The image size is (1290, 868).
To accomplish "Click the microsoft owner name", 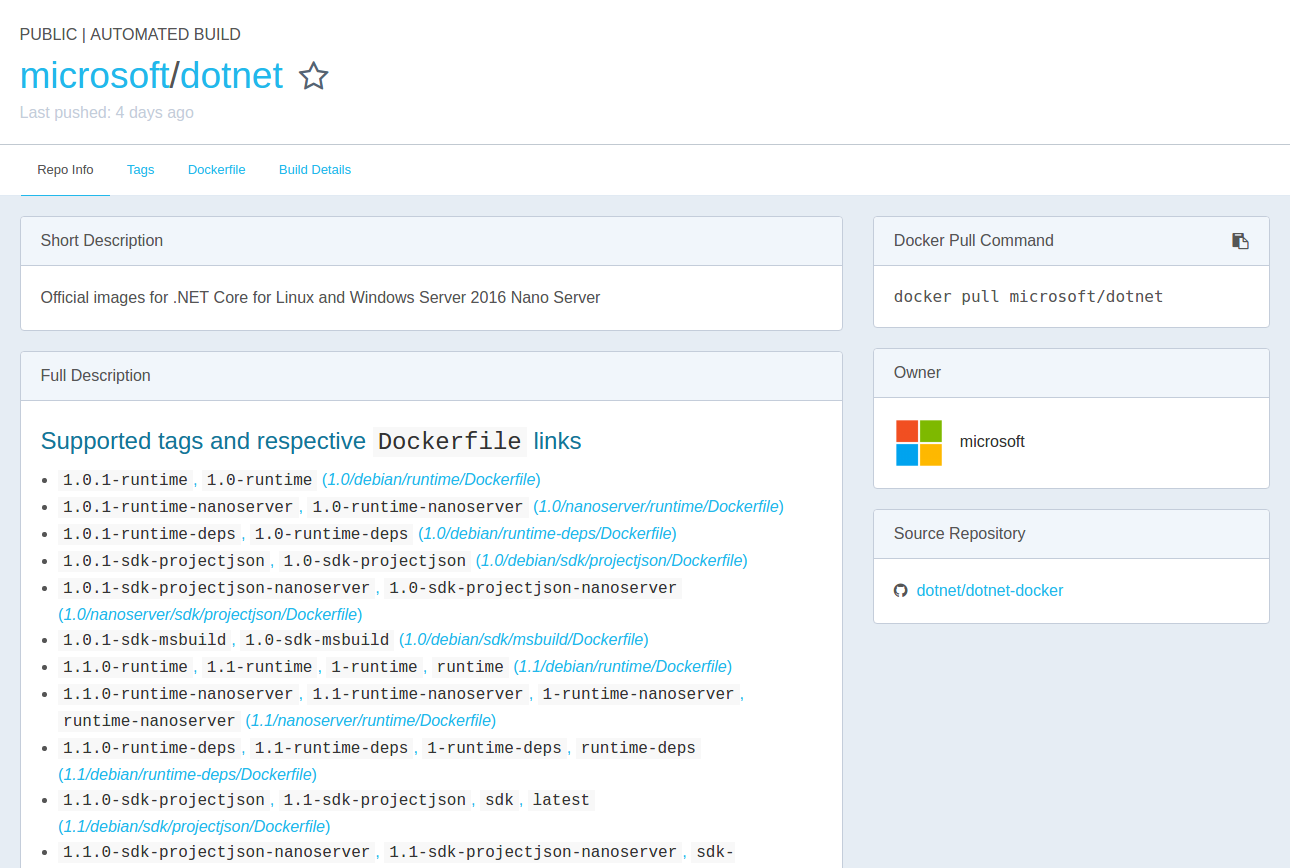I will click(x=992, y=442).
